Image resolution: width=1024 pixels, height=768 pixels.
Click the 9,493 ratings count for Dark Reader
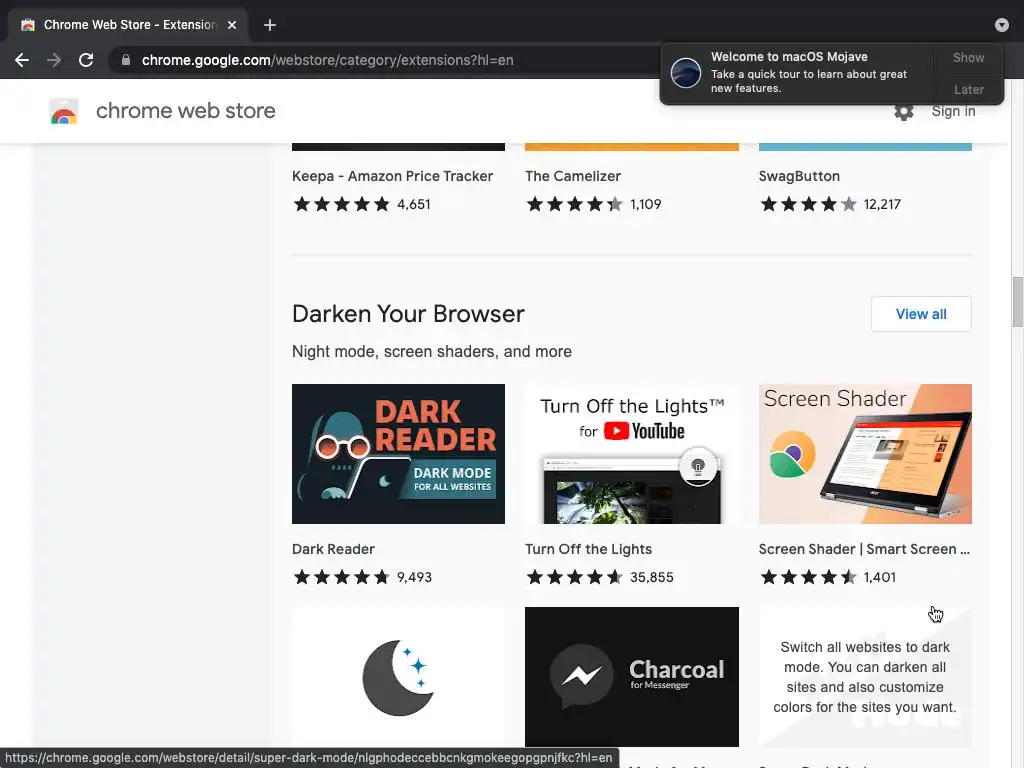[x=415, y=577]
